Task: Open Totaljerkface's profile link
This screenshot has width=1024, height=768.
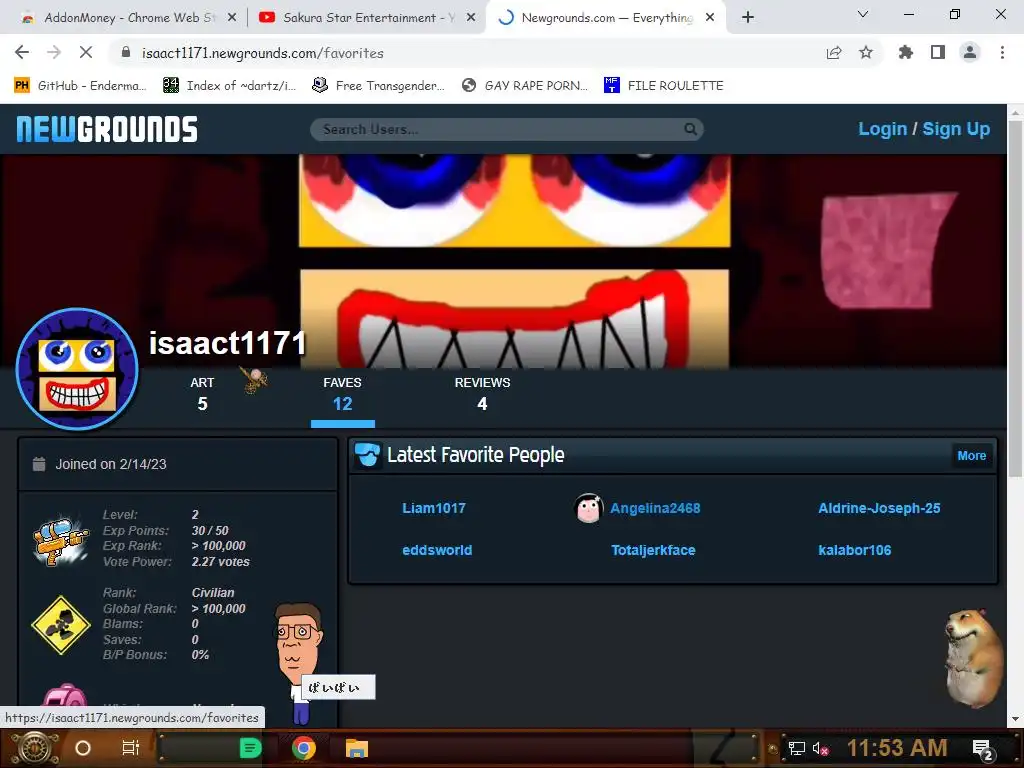Action: [653, 550]
